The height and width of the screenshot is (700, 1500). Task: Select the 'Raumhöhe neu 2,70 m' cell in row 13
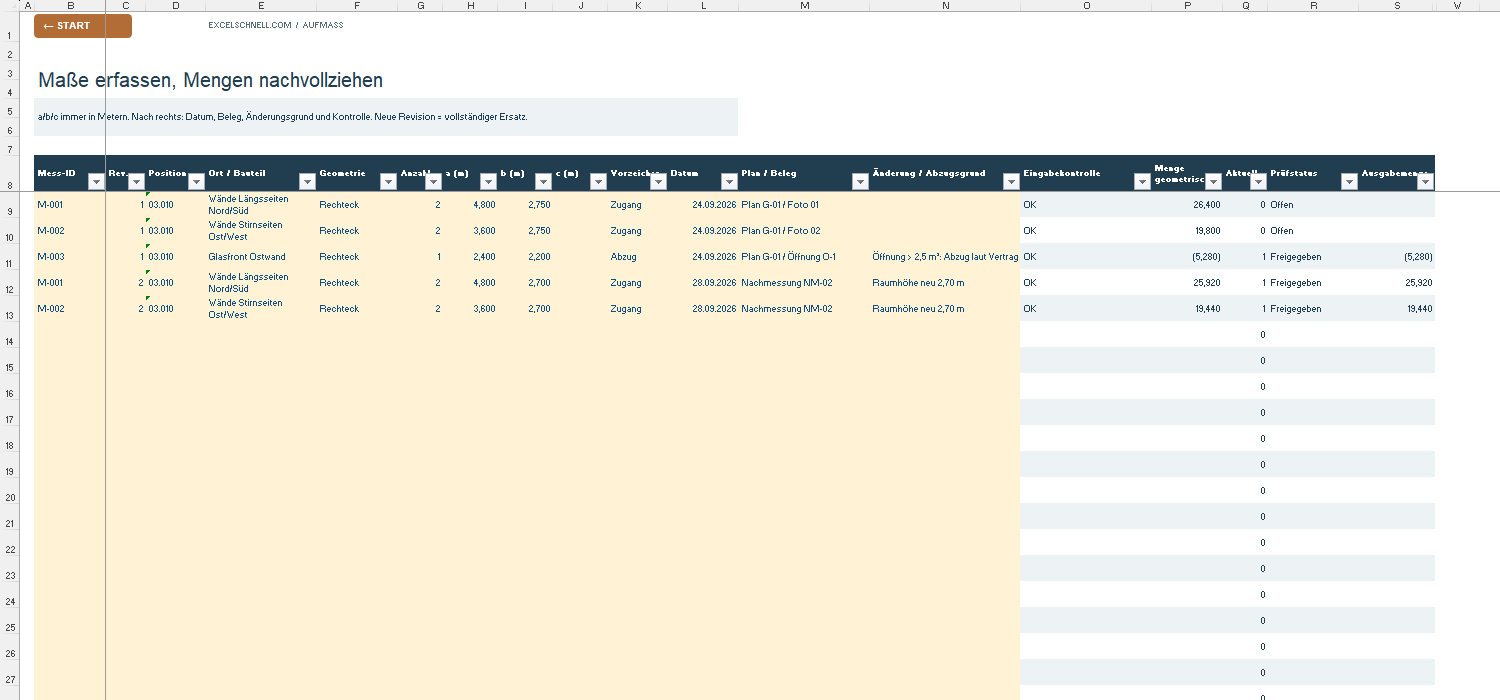945,309
